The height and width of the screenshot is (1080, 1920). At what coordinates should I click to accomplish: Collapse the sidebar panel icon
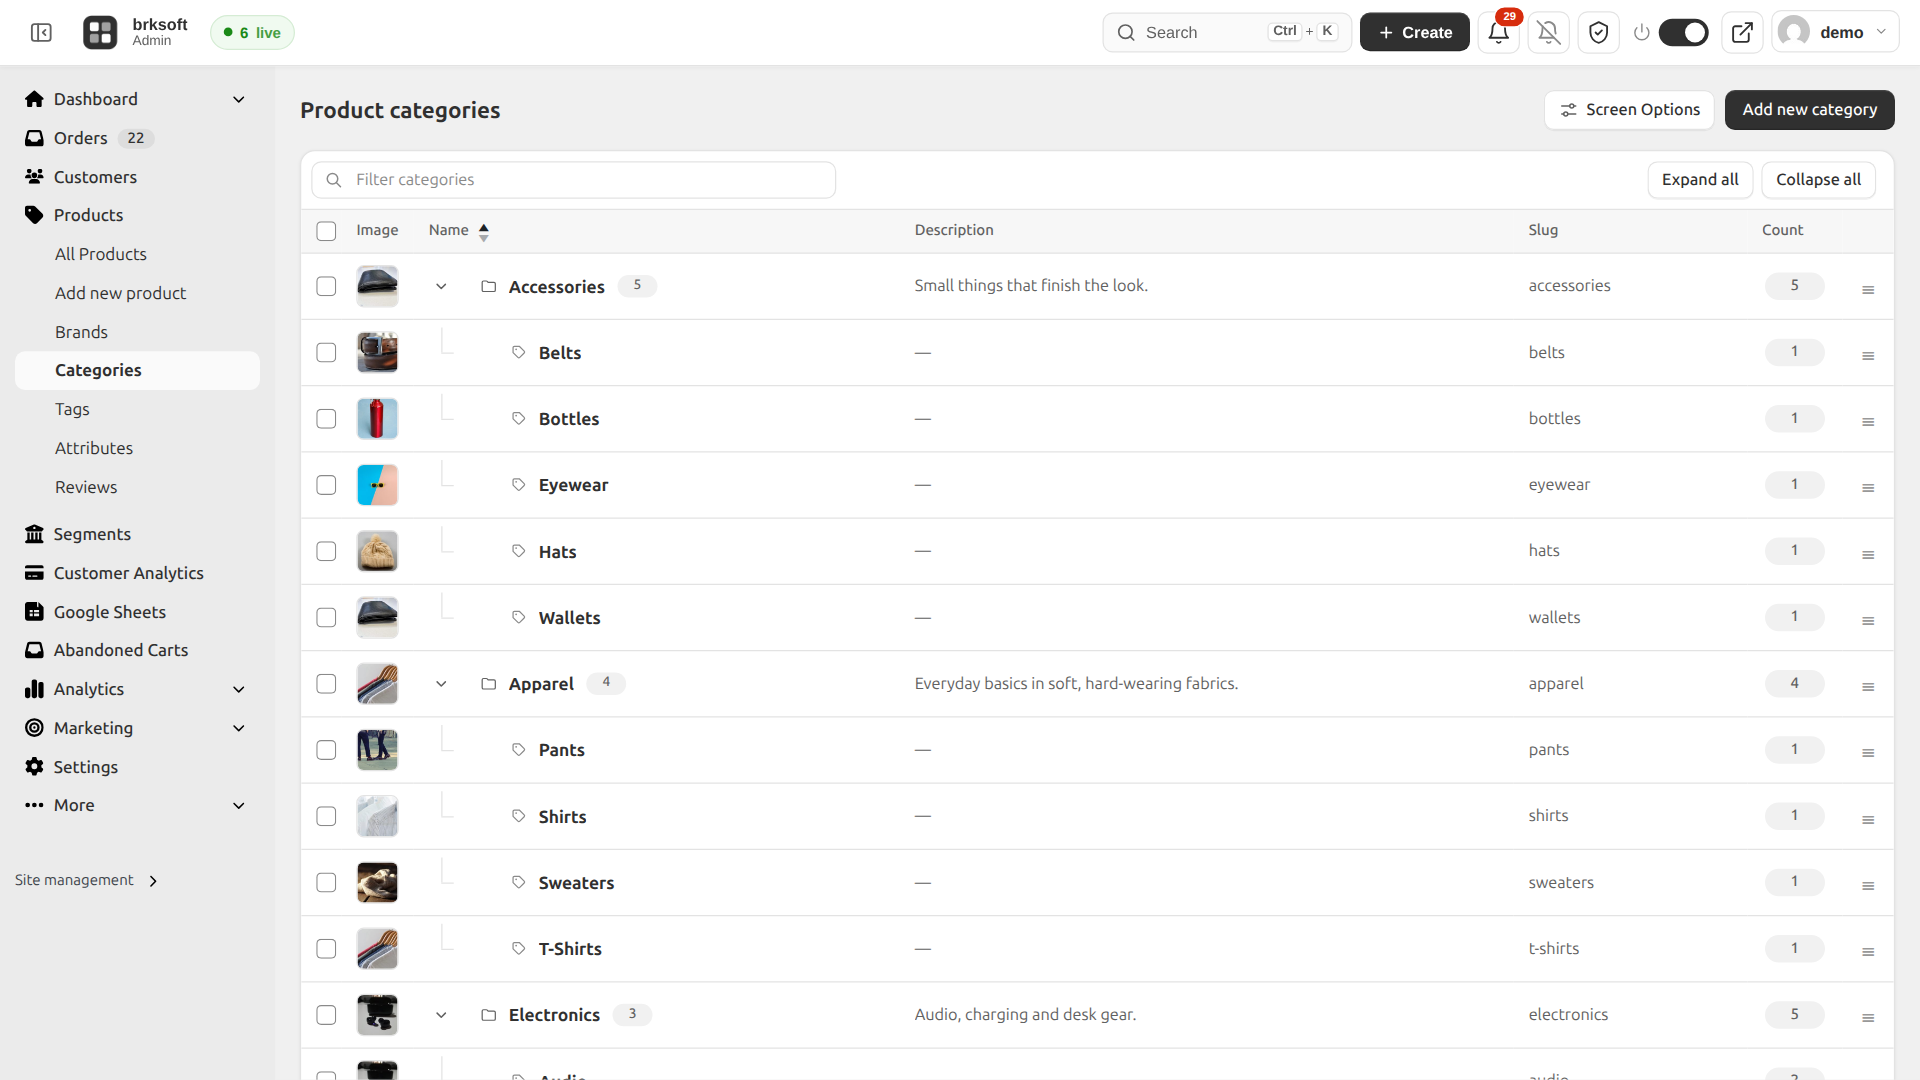pos(41,33)
